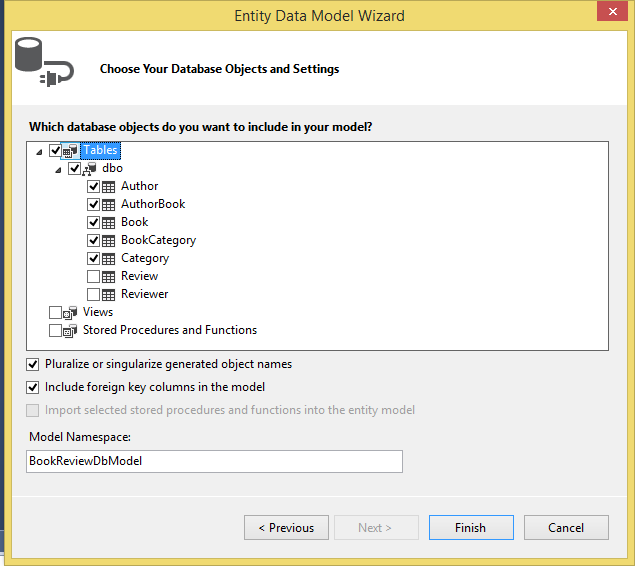Image resolution: width=635 pixels, height=566 pixels.
Task: Select the dbo tree label
Action: 112,168
